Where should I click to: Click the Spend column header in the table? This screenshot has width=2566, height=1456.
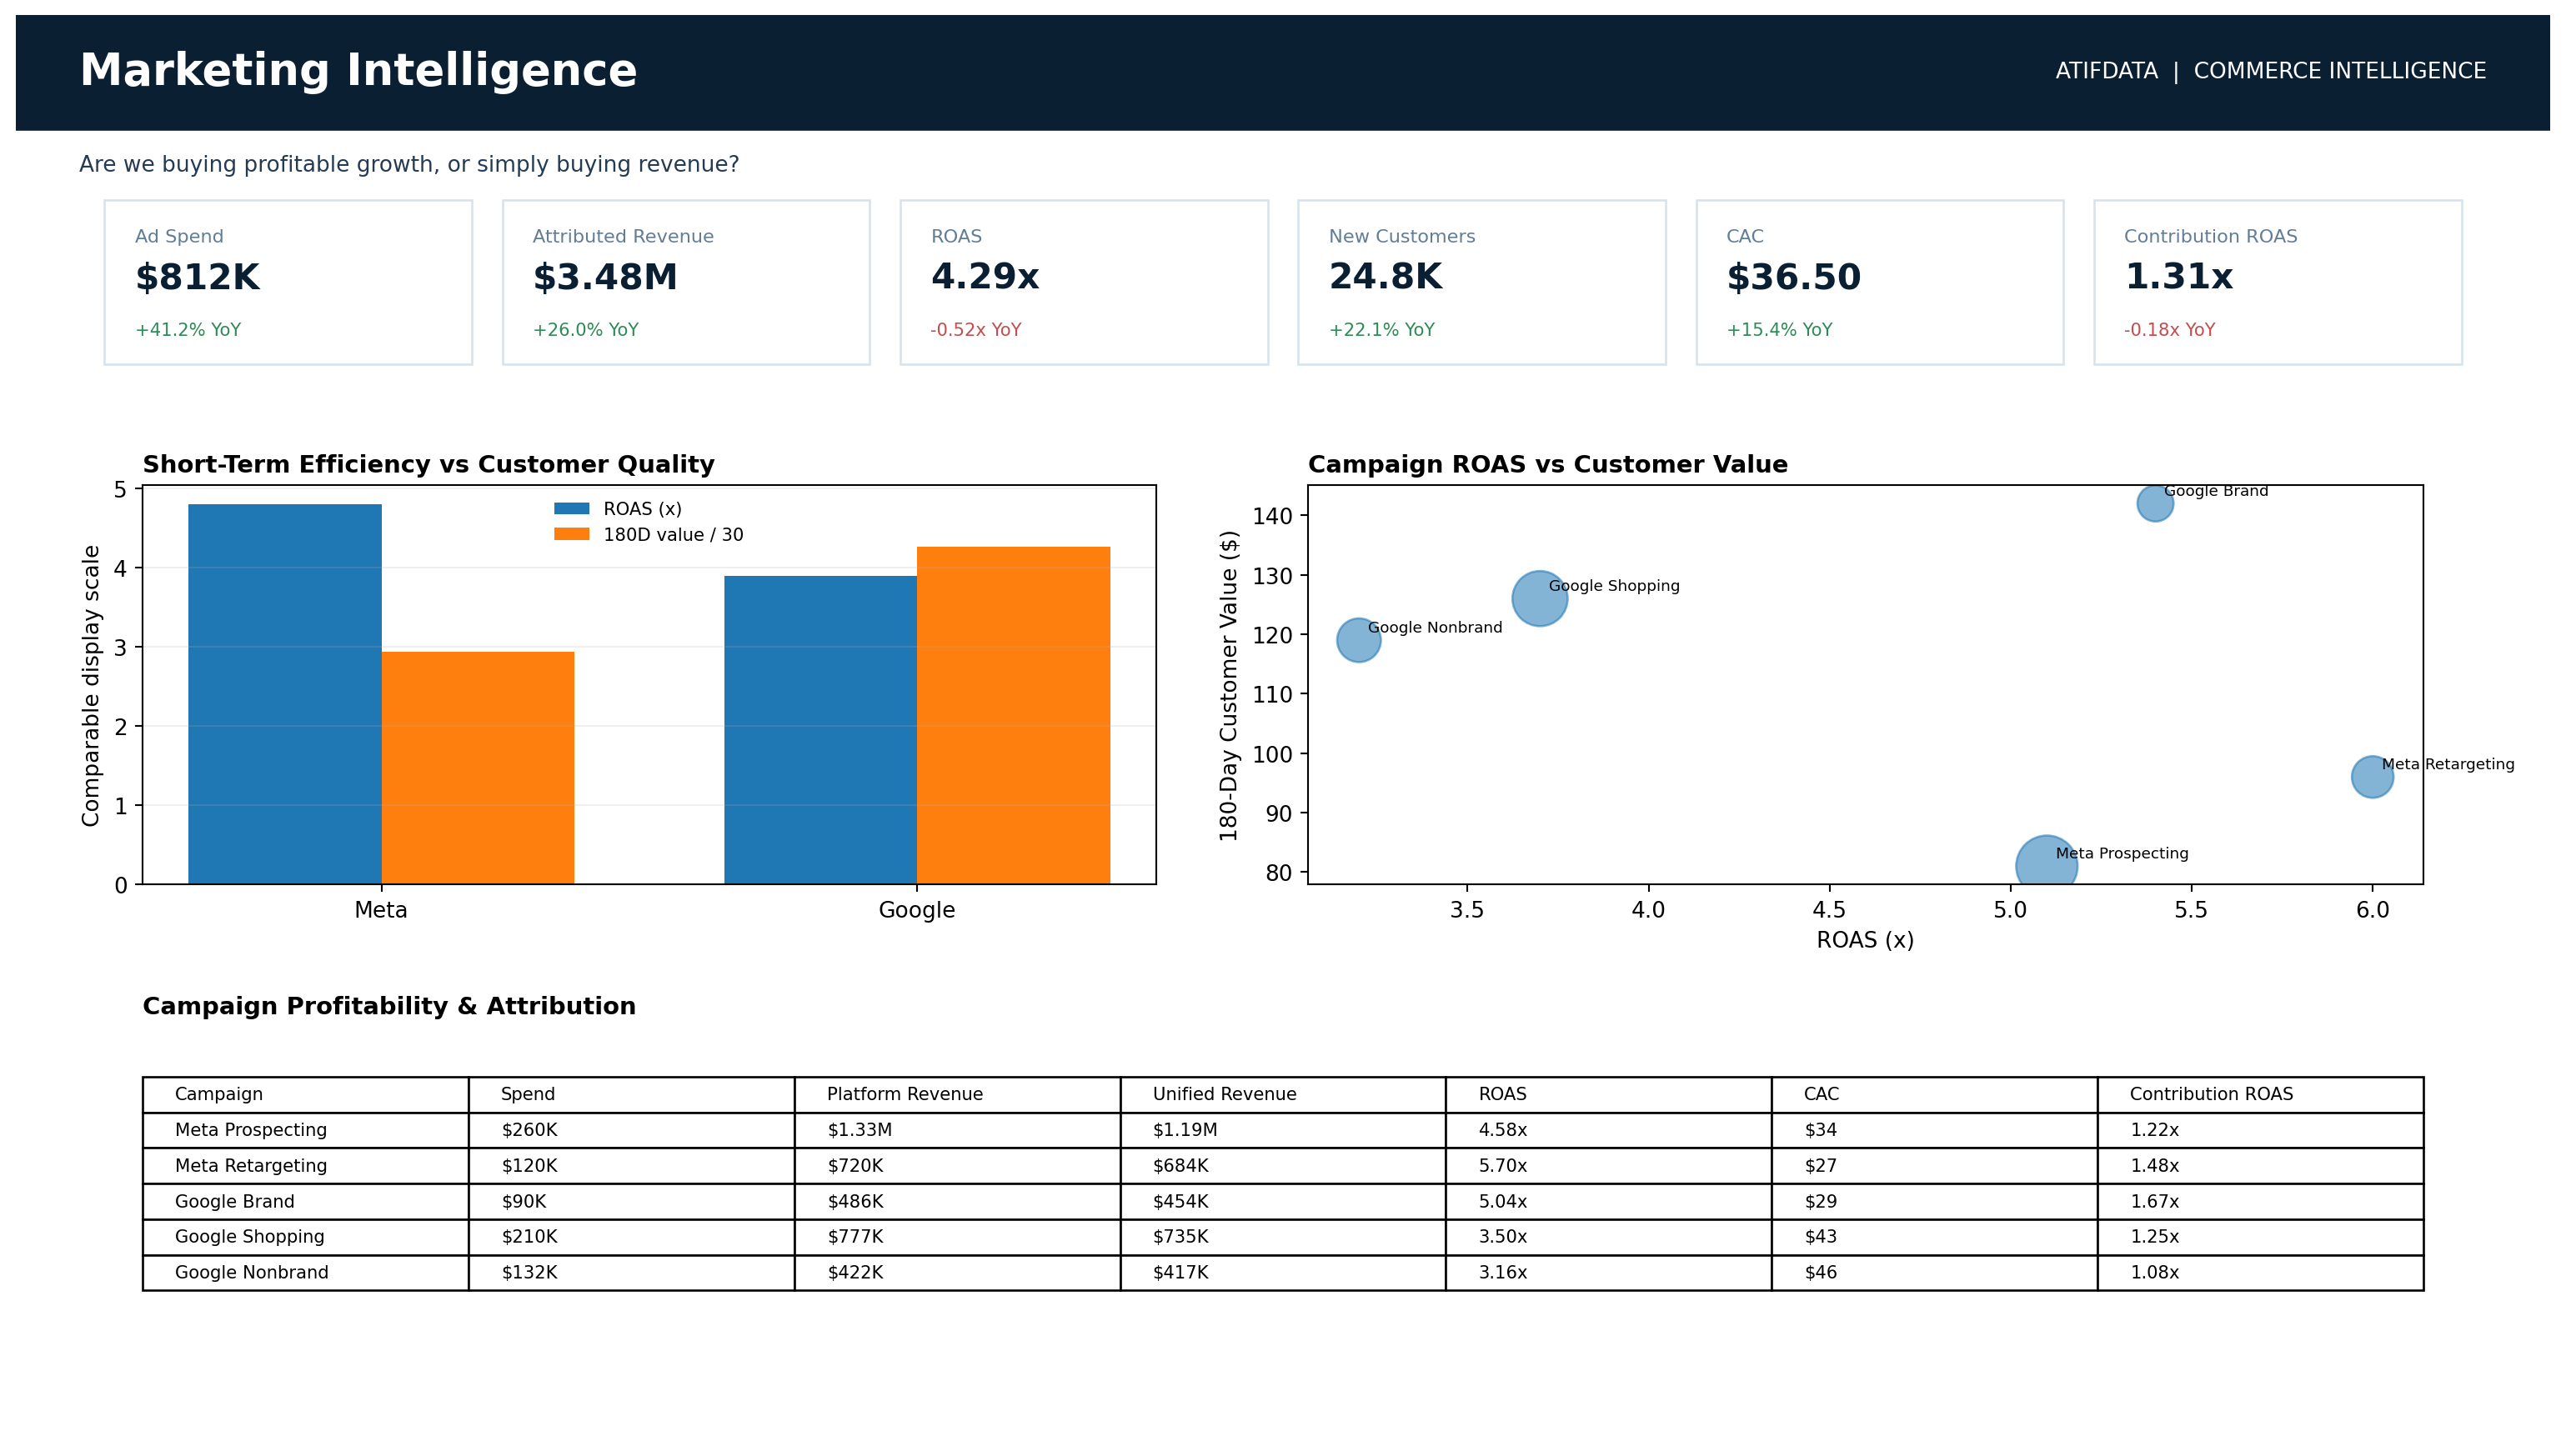click(632, 1095)
